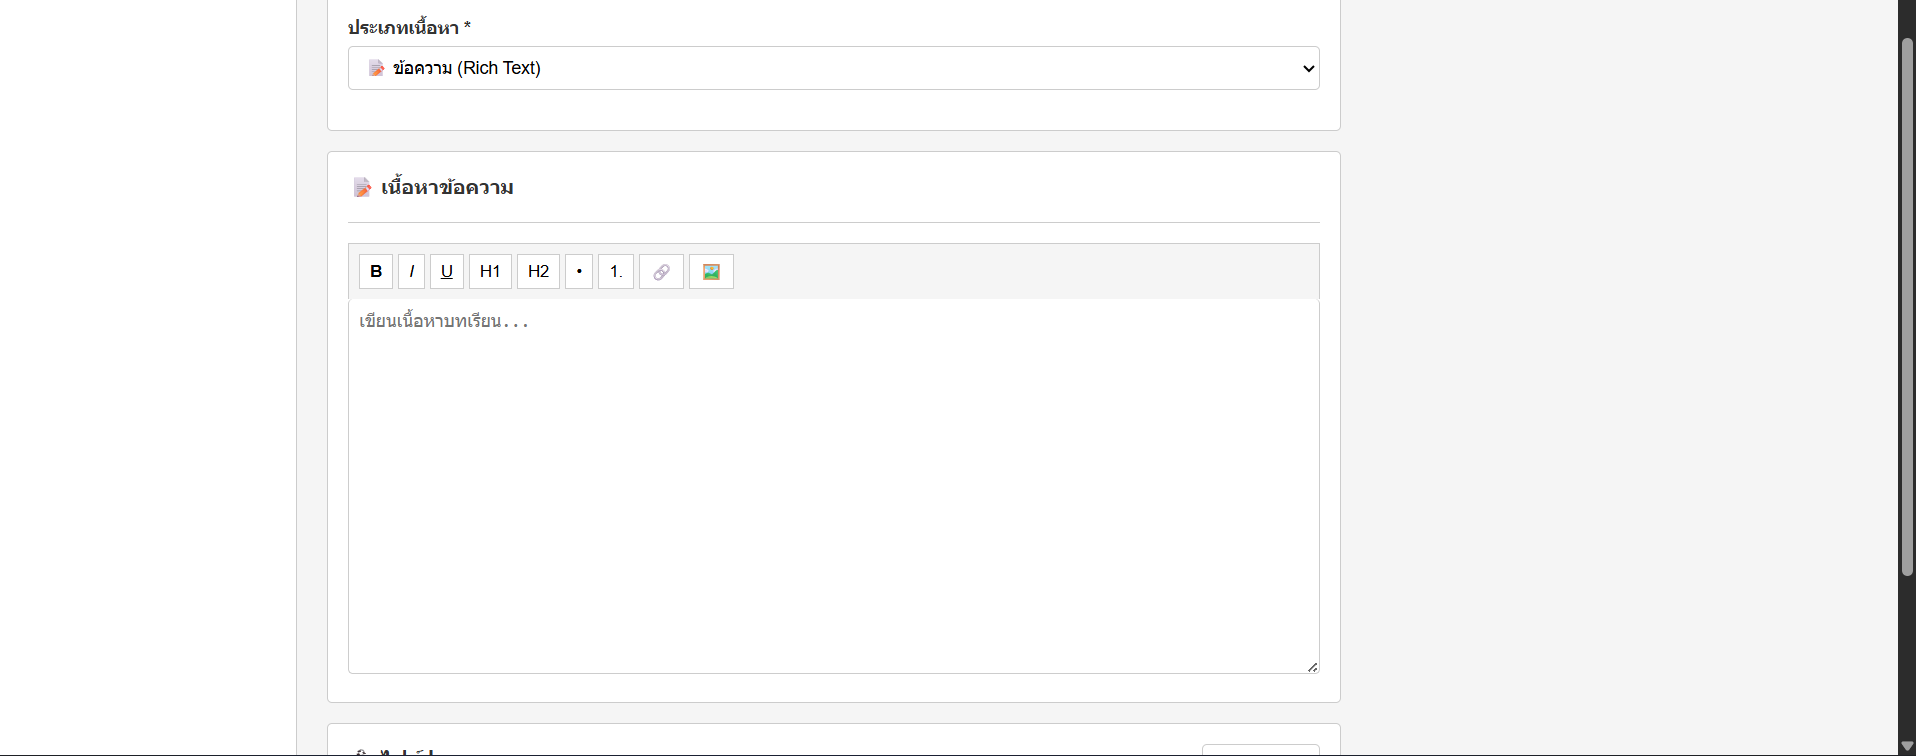Click the vertical page scrollbar thumb
The image size is (1916, 756).
tap(1907, 300)
